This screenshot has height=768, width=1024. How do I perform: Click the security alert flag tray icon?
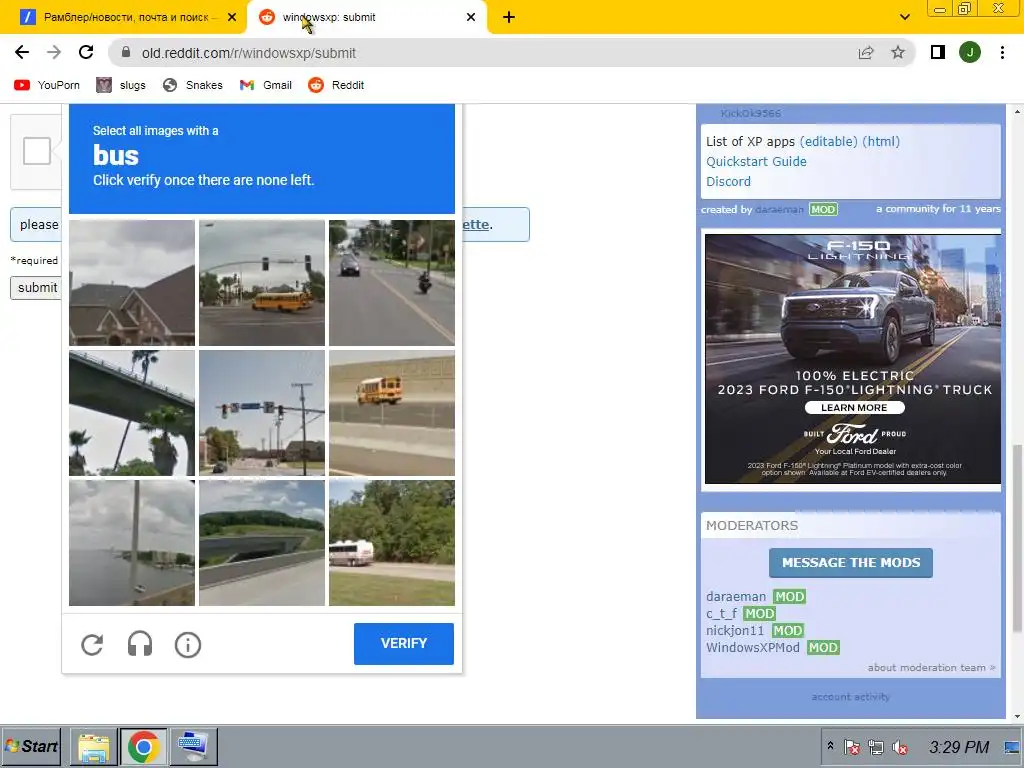851,747
